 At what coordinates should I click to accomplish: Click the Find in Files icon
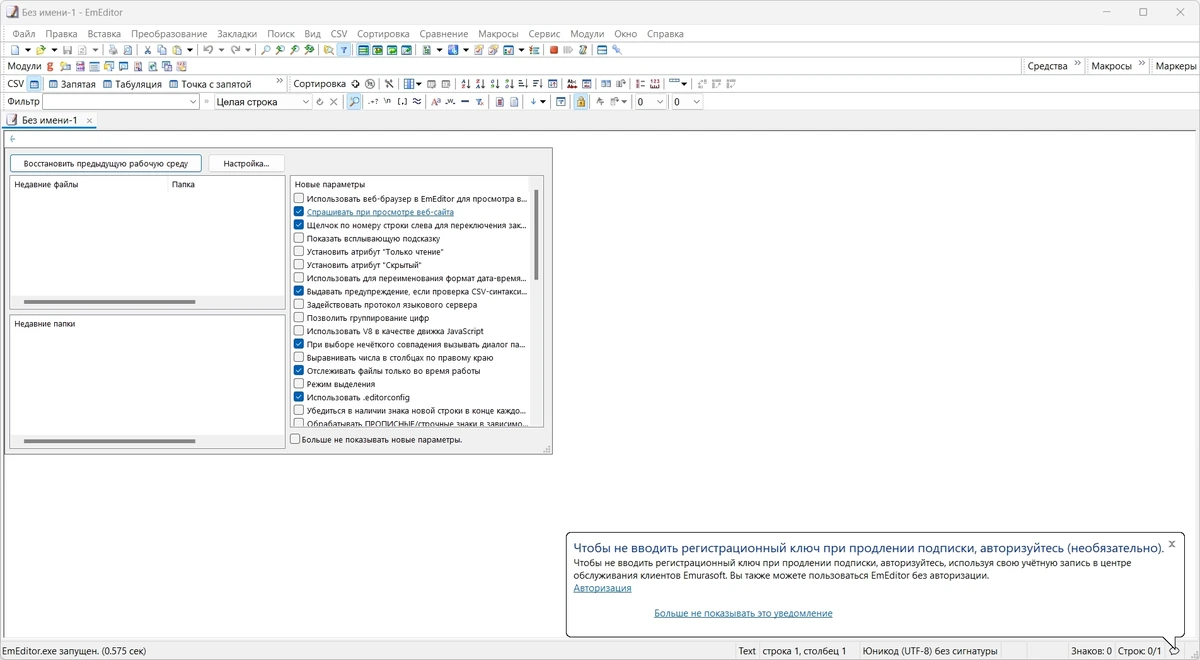click(x=328, y=49)
